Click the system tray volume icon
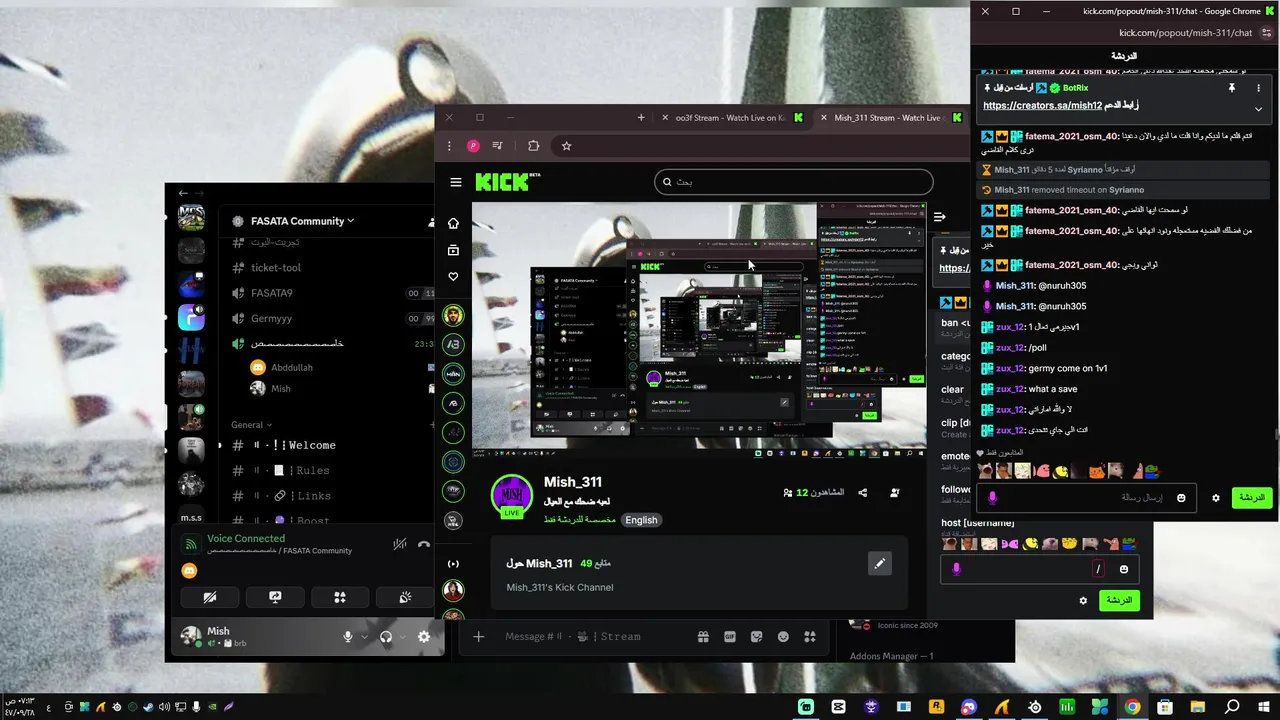Image resolution: width=1280 pixels, height=720 pixels. point(164,707)
